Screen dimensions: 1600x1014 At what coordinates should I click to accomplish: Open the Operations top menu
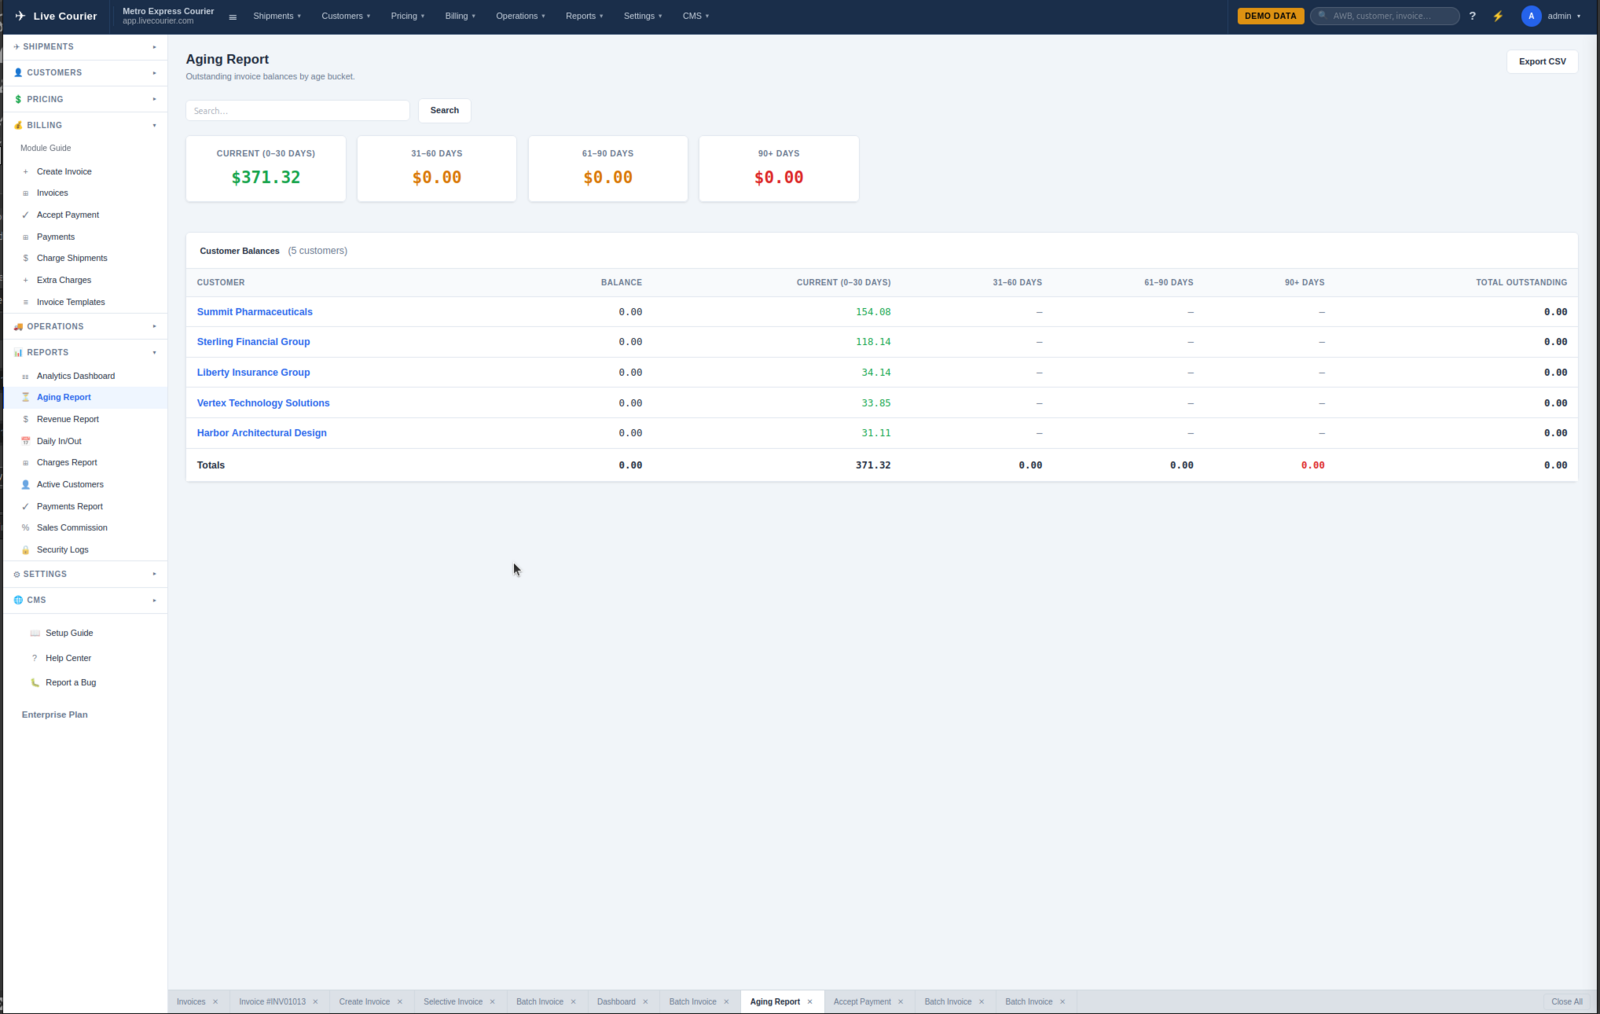[x=520, y=16]
